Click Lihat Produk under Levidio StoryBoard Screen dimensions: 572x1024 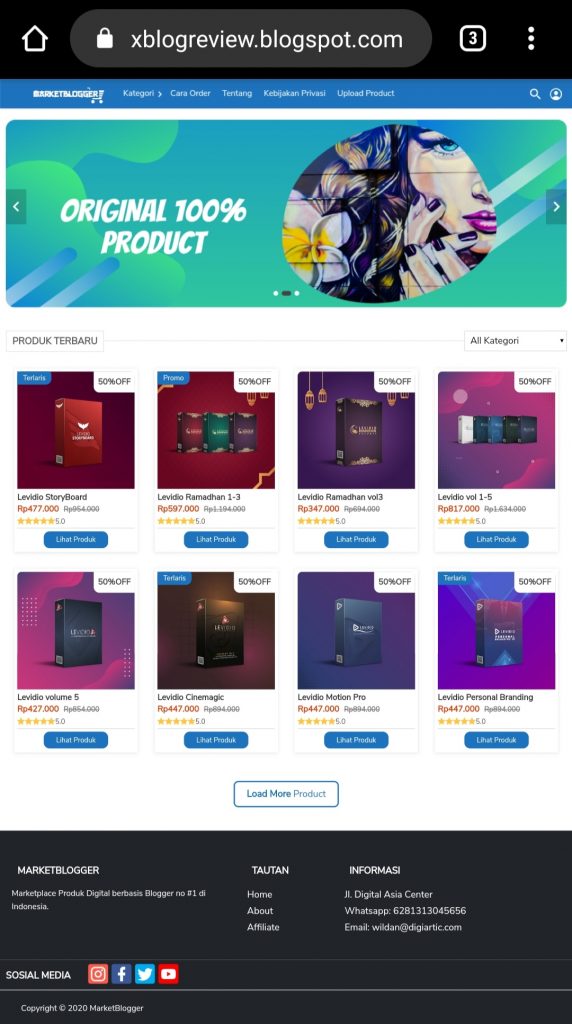tap(76, 539)
